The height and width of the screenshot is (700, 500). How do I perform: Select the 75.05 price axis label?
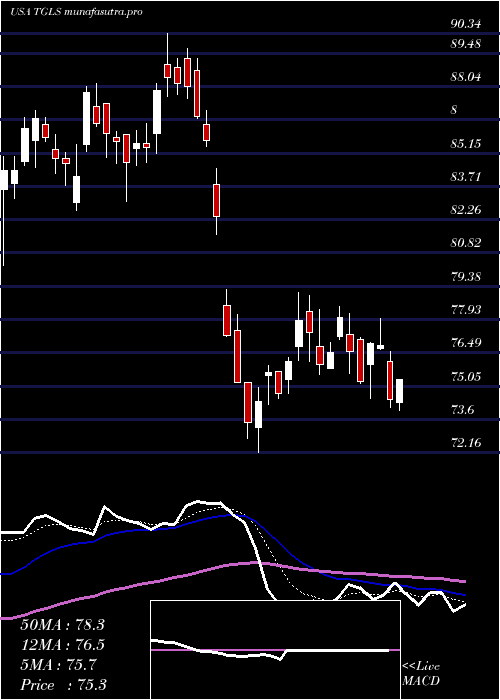(466, 376)
